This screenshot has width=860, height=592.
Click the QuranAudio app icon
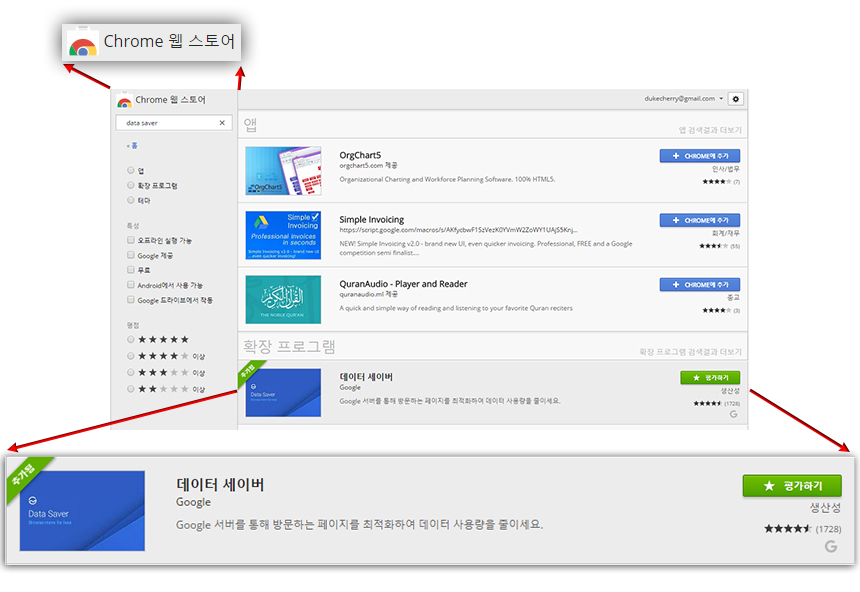(283, 299)
